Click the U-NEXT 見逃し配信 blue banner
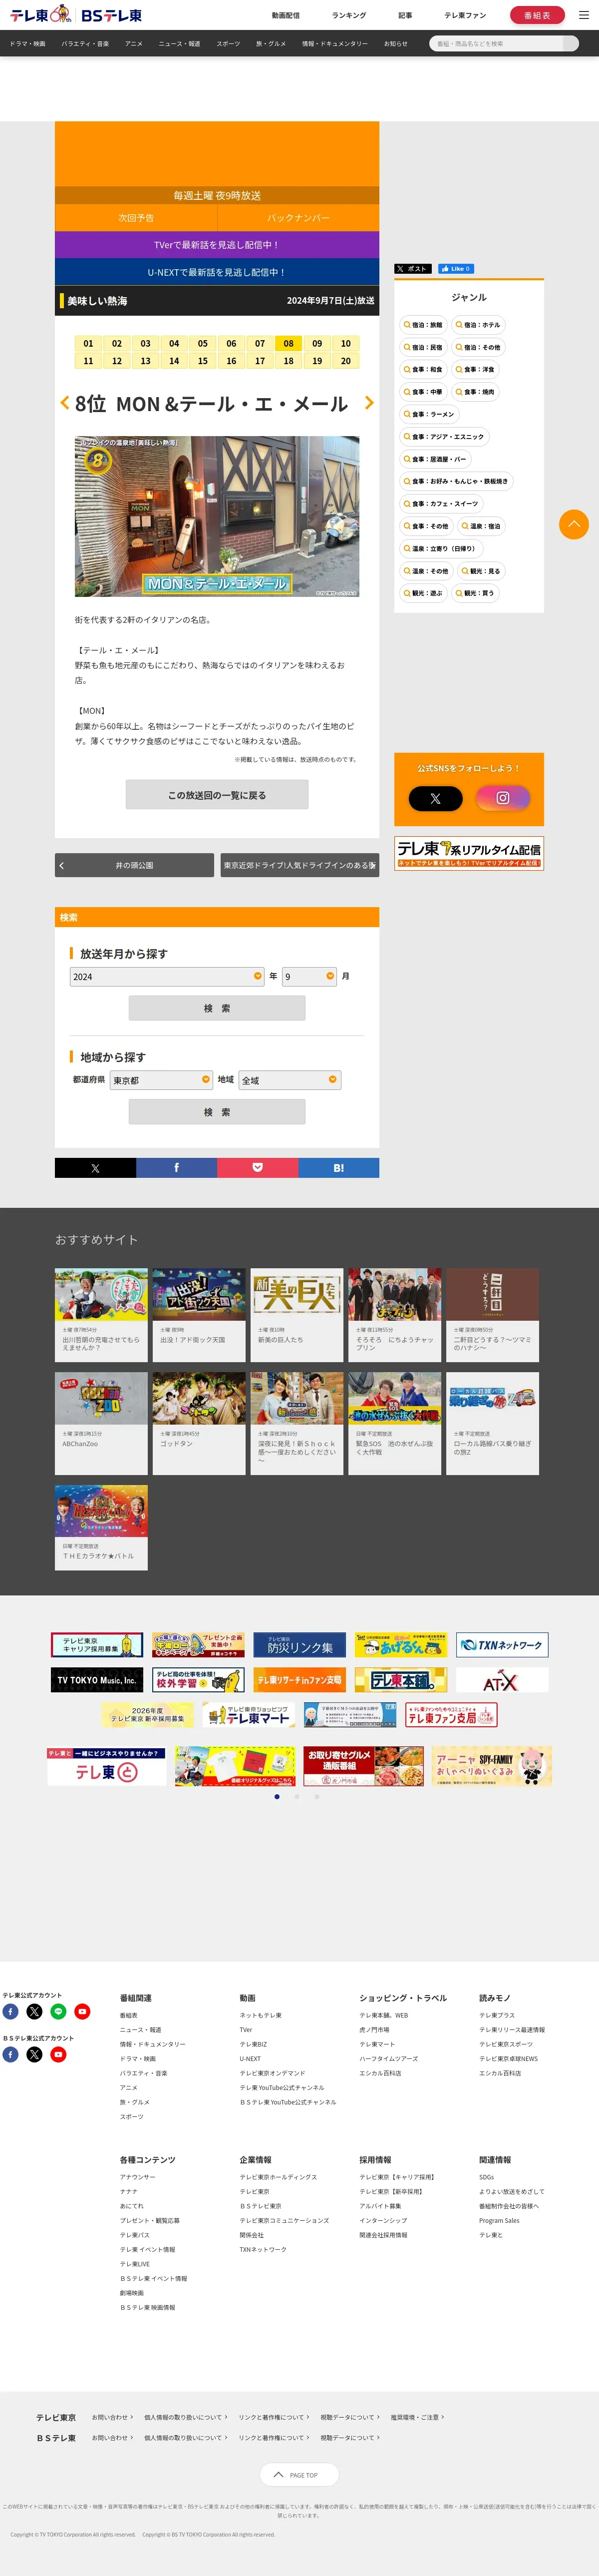The image size is (599, 2576). coord(217,272)
